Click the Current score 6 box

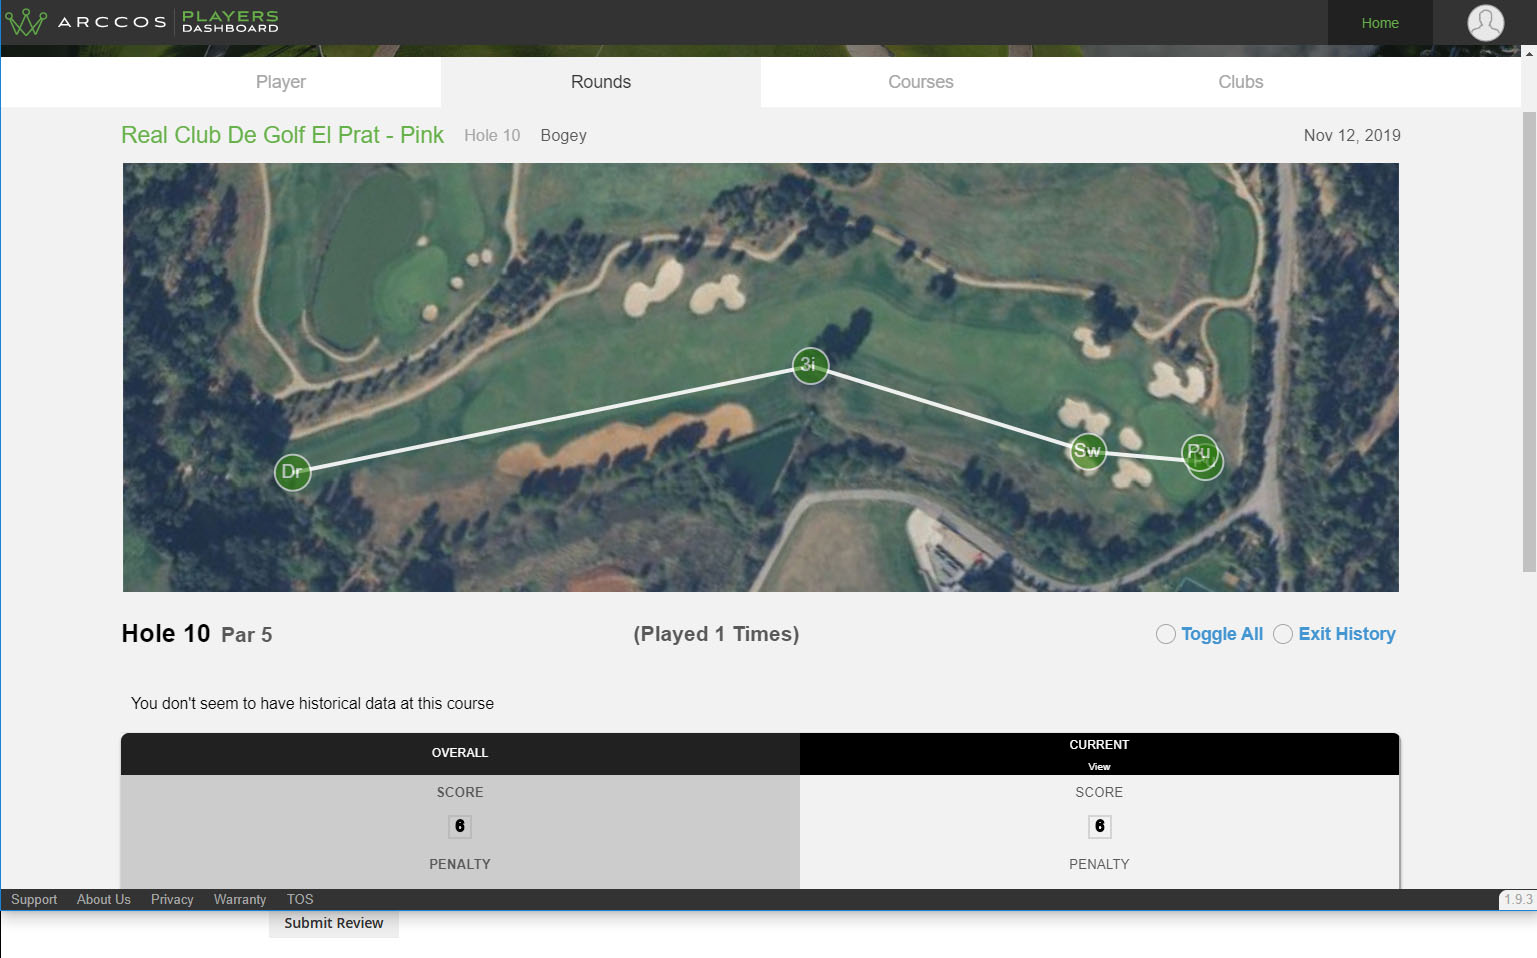1099,826
